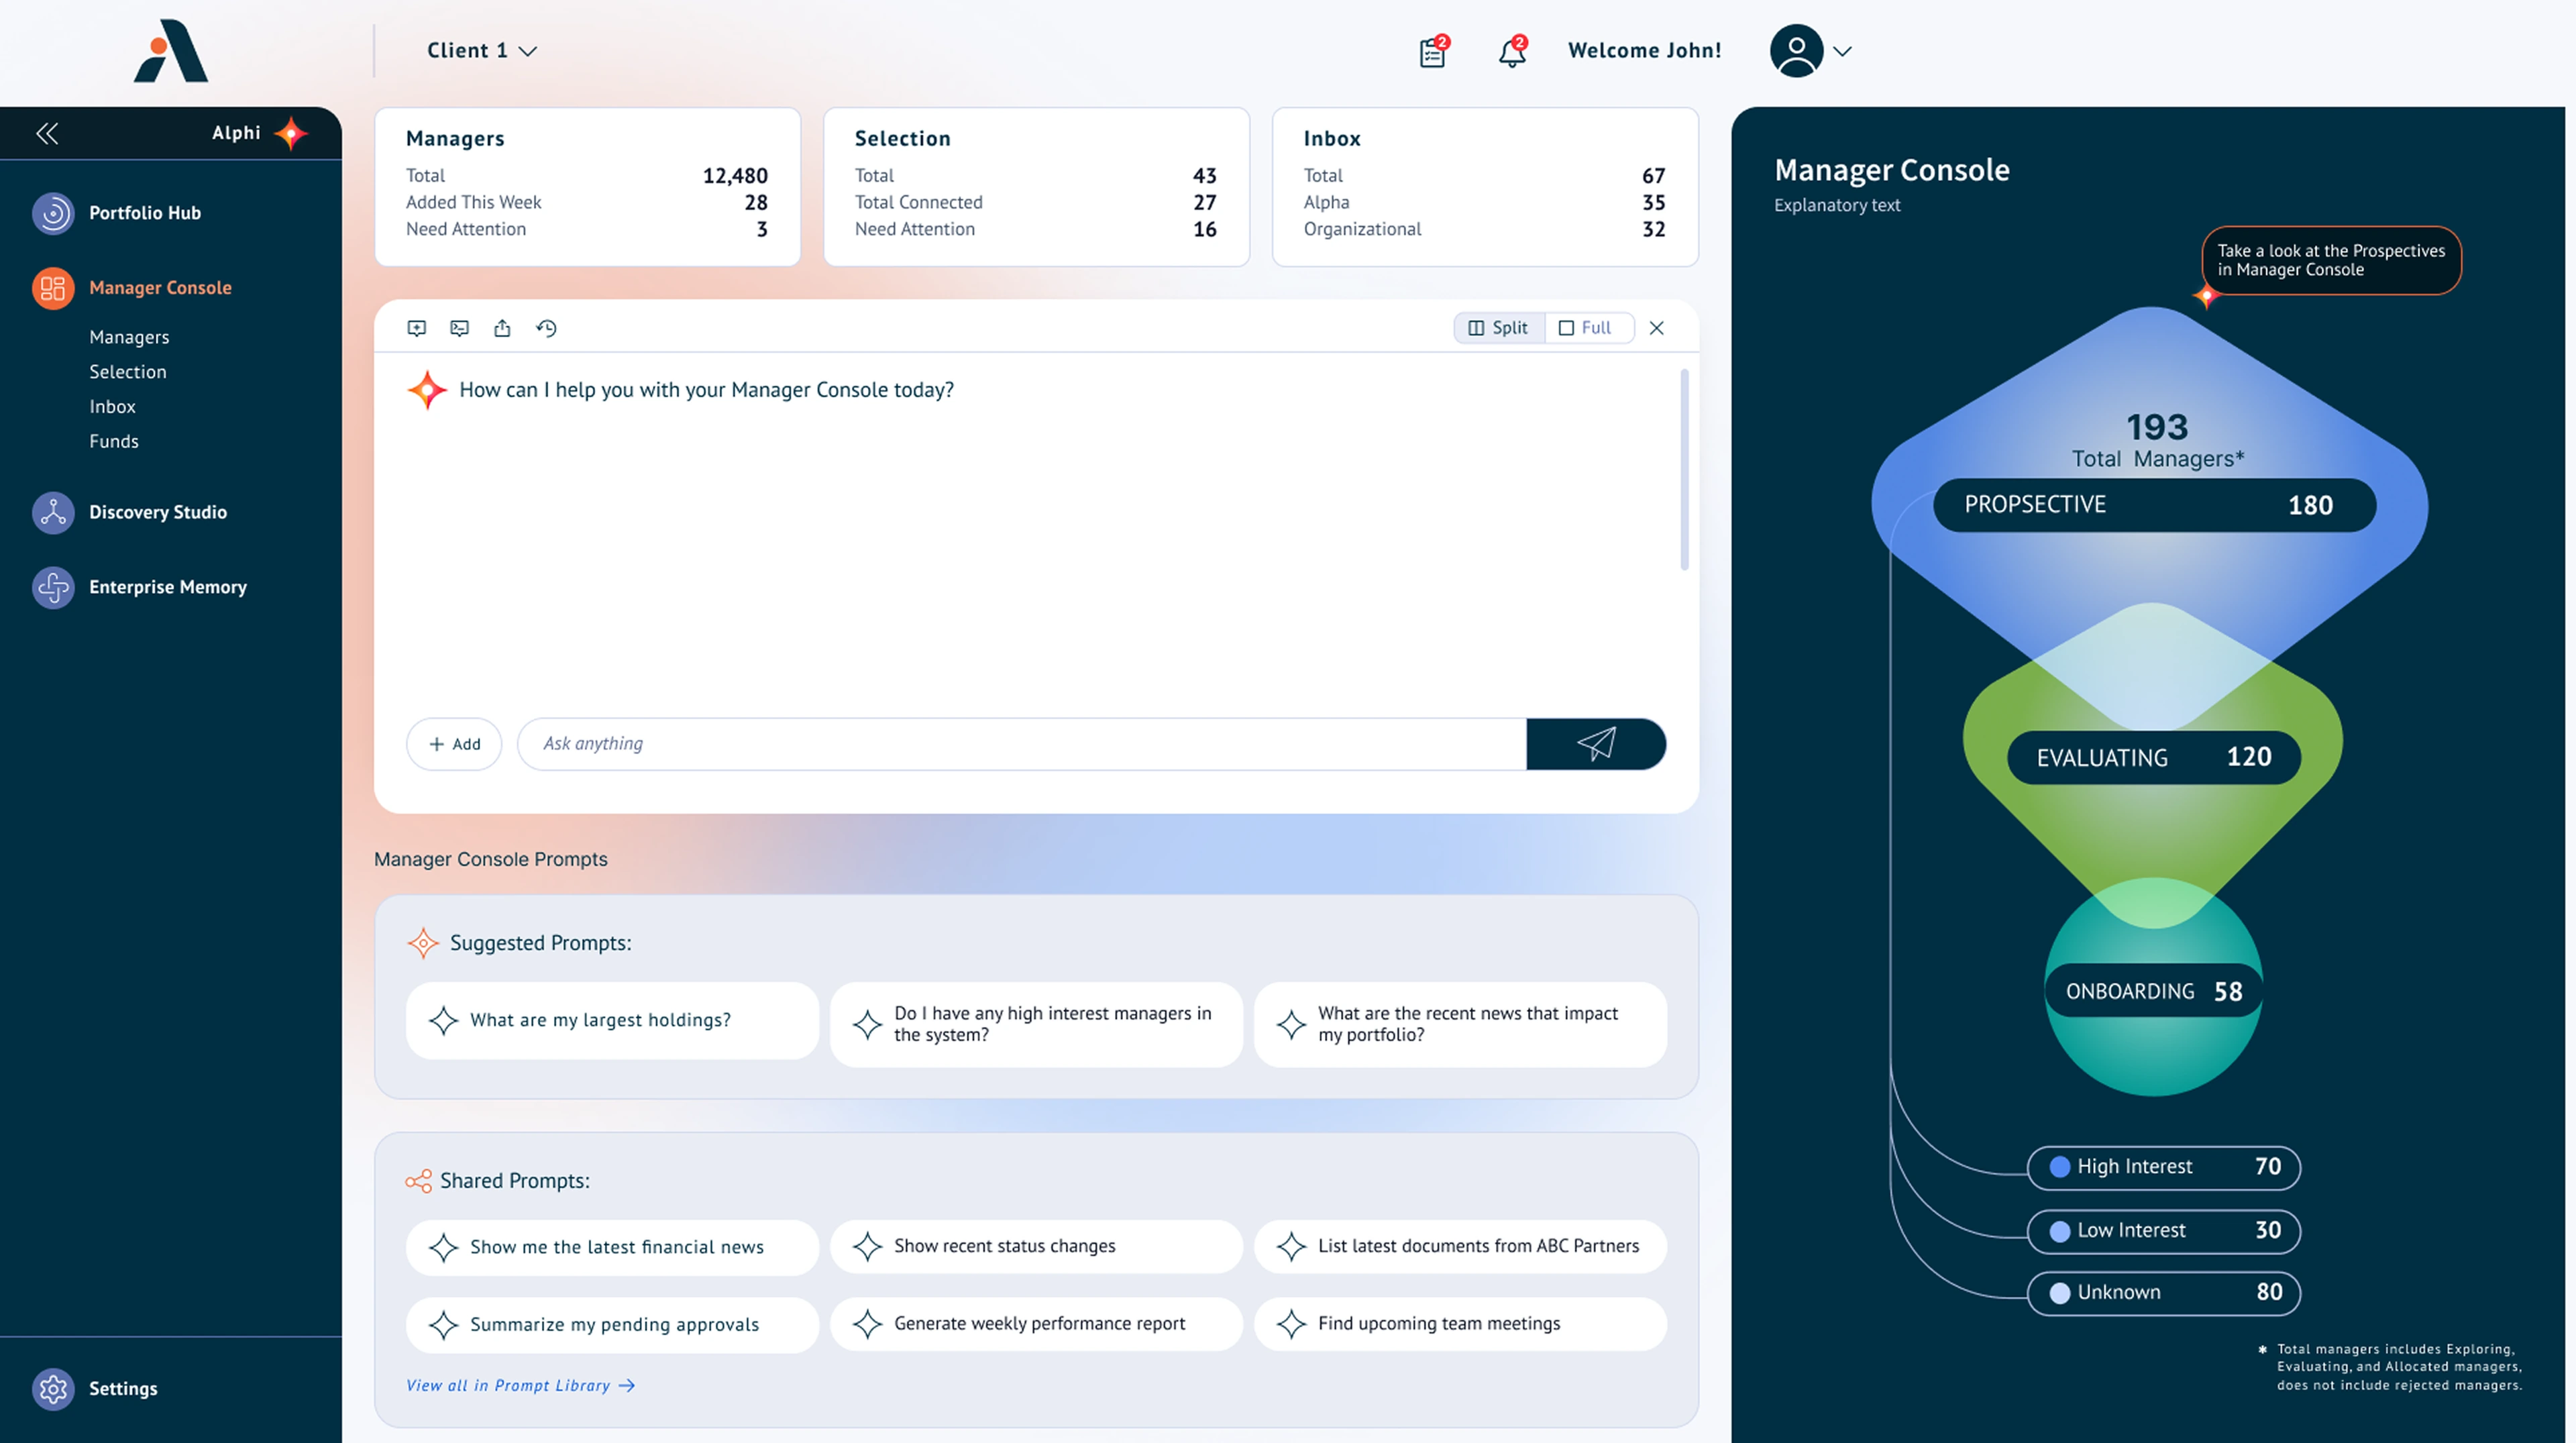Click the second chat toolbar icon

click(460, 328)
